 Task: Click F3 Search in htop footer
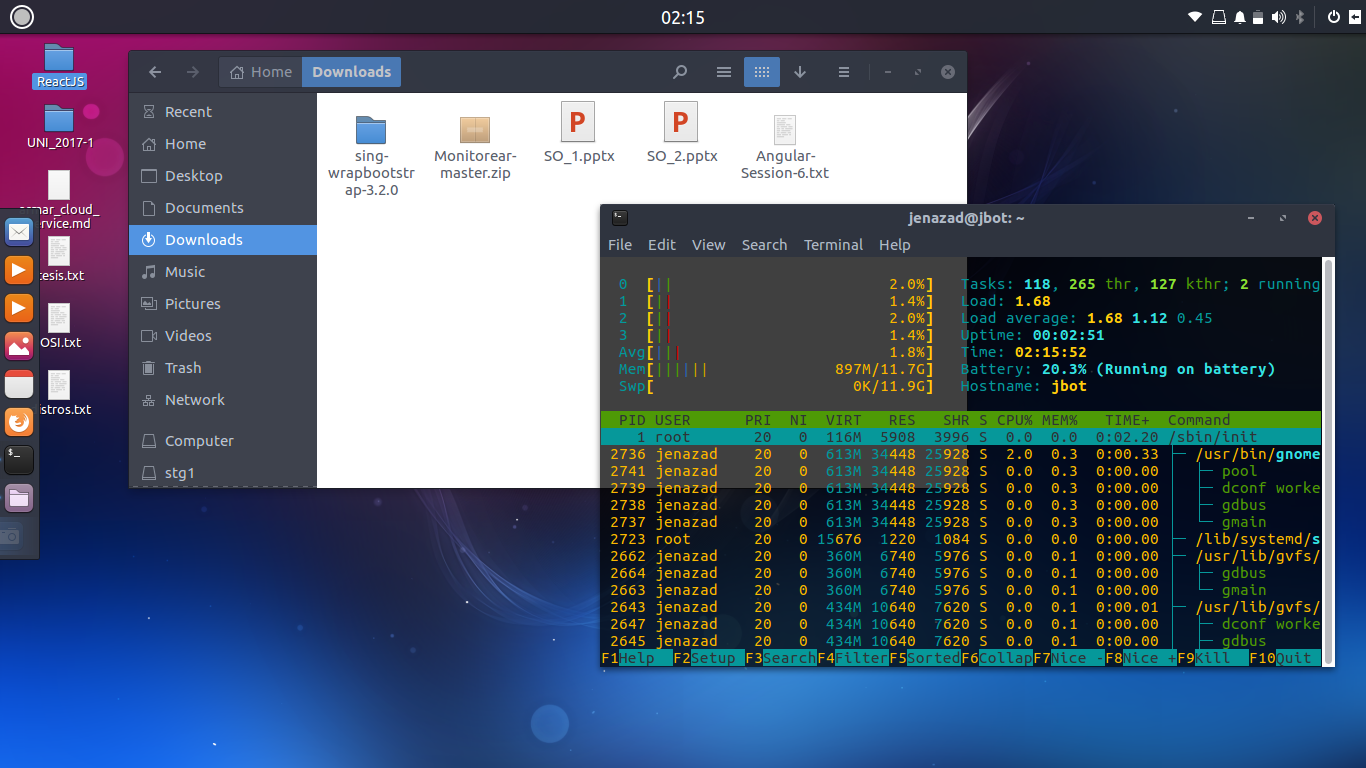coord(781,658)
